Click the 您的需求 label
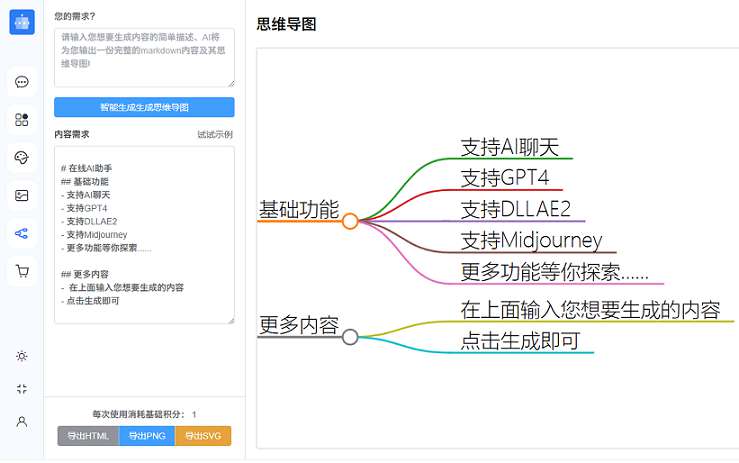The width and height of the screenshot is (739, 463). pyautogui.click(x=74, y=17)
